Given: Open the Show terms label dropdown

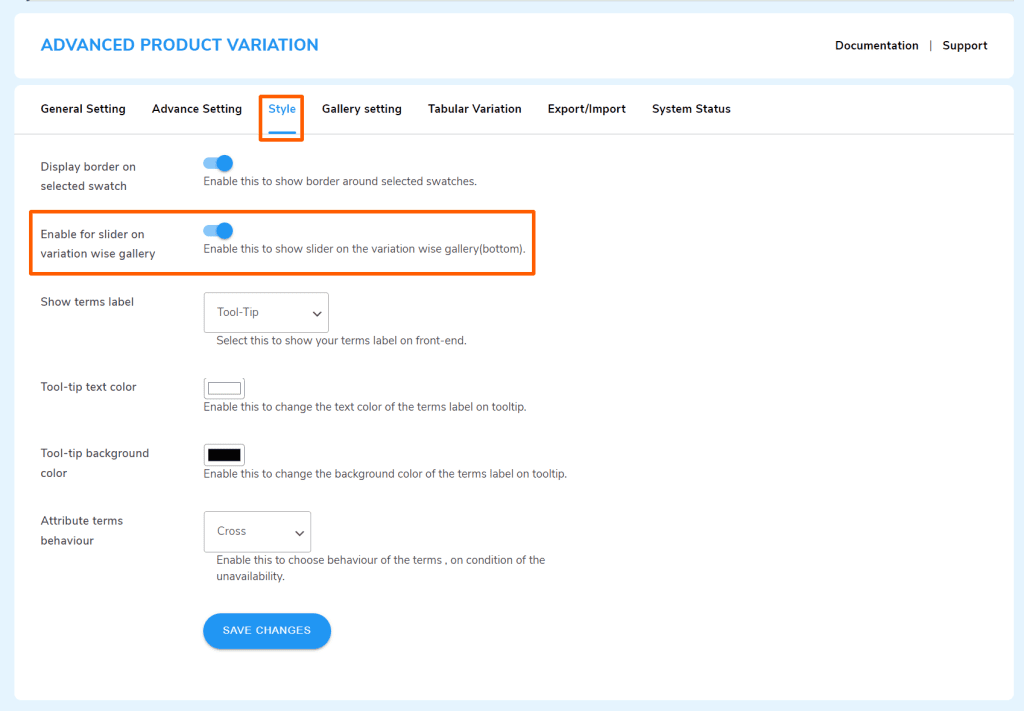Looking at the screenshot, I should pos(265,312).
